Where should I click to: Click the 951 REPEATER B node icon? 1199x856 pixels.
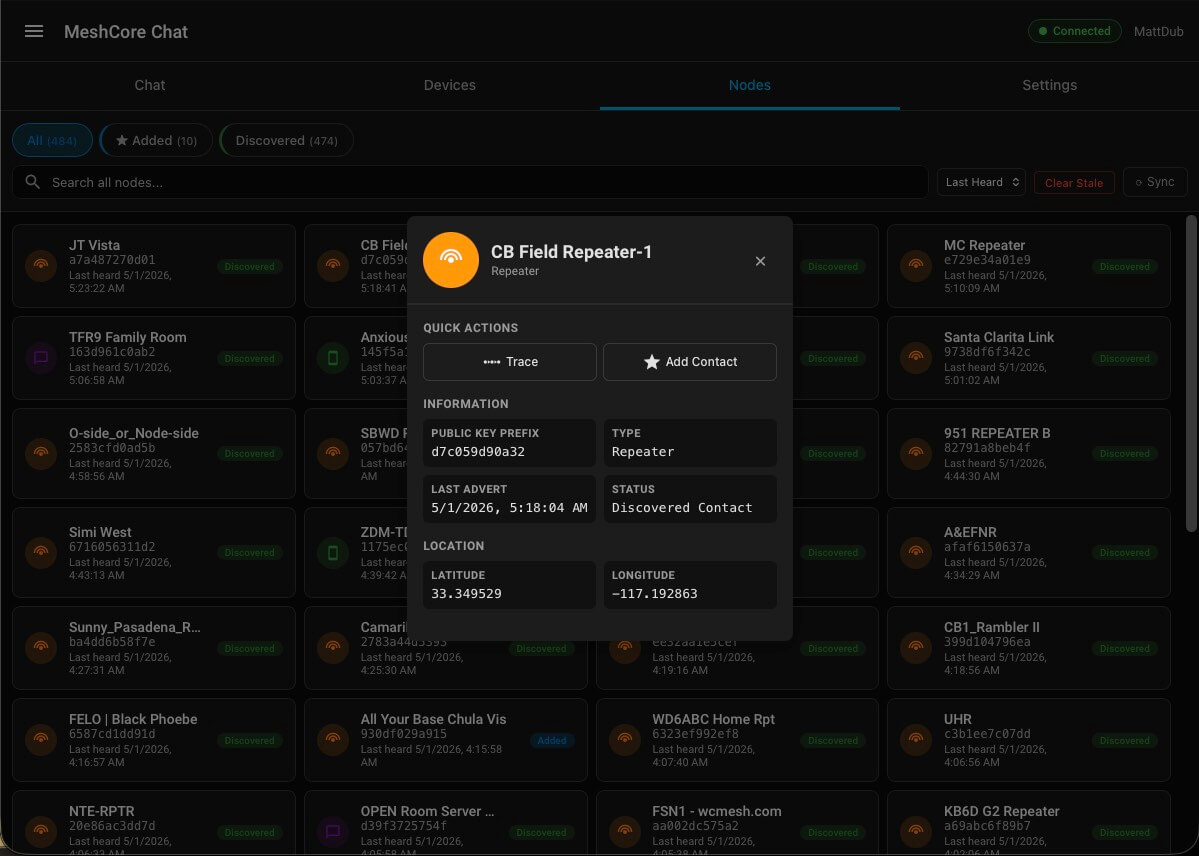[x=915, y=454]
